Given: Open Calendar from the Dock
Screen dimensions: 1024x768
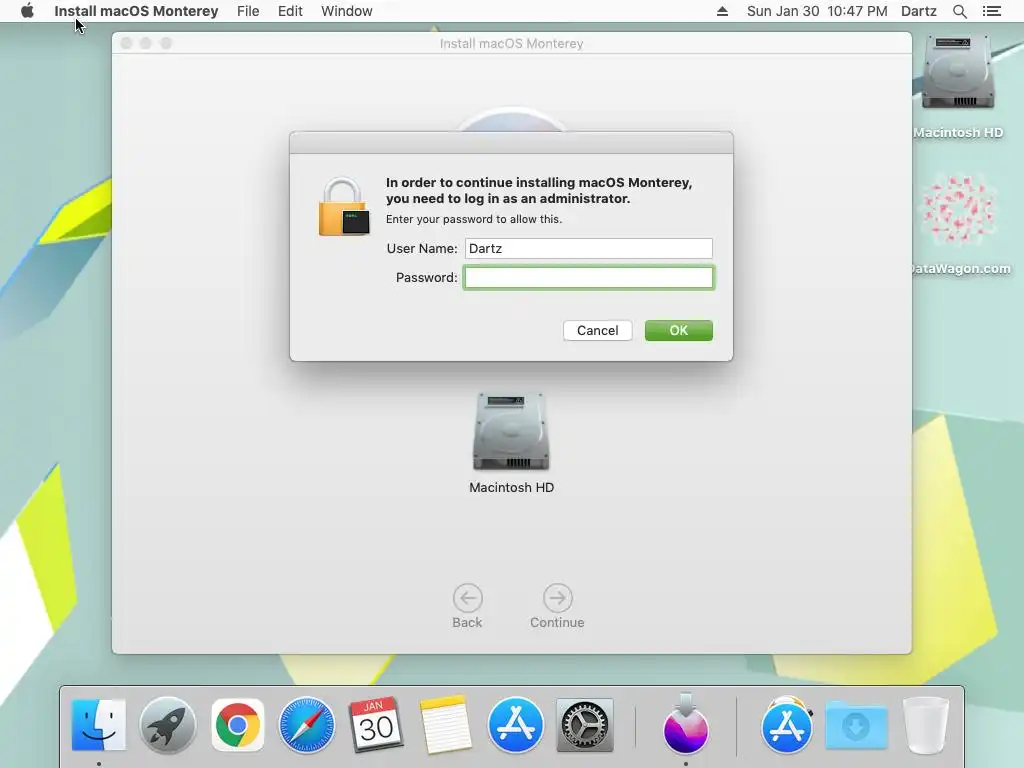Looking at the screenshot, I should pos(376,725).
